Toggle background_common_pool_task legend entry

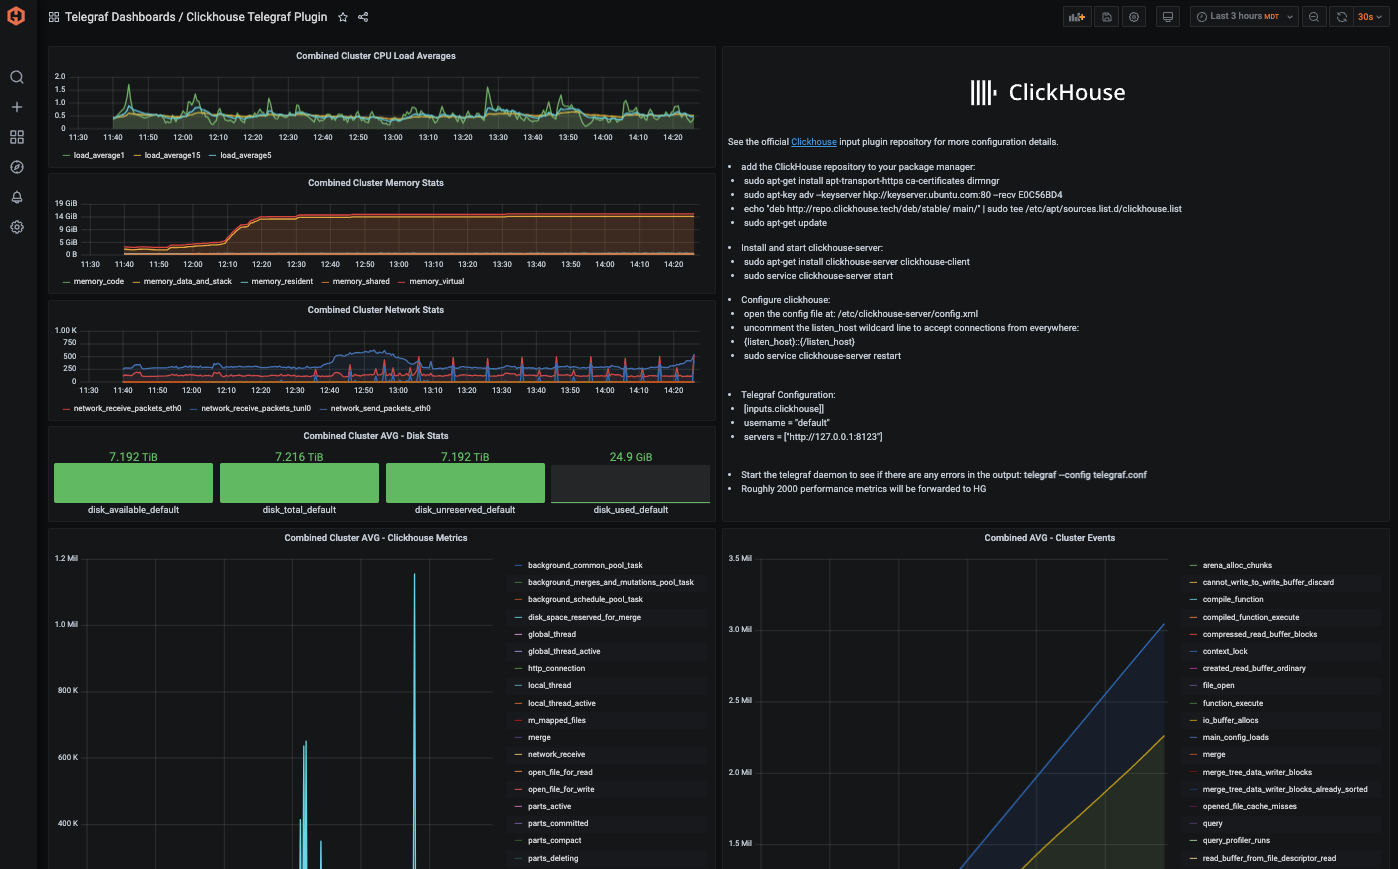coord(585,565)
